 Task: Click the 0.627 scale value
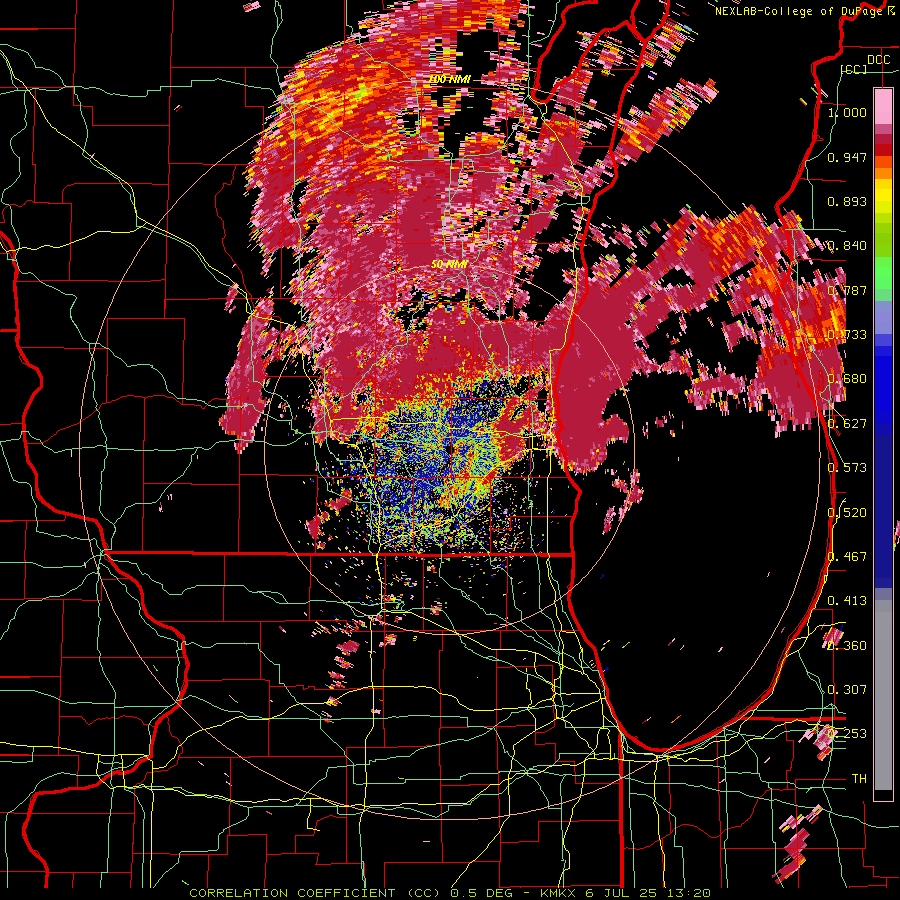click(847, 424)
